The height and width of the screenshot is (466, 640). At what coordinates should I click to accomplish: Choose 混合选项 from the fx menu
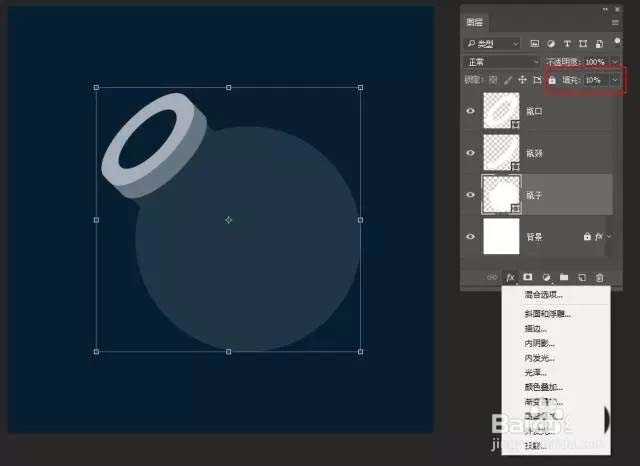[543, 295]
